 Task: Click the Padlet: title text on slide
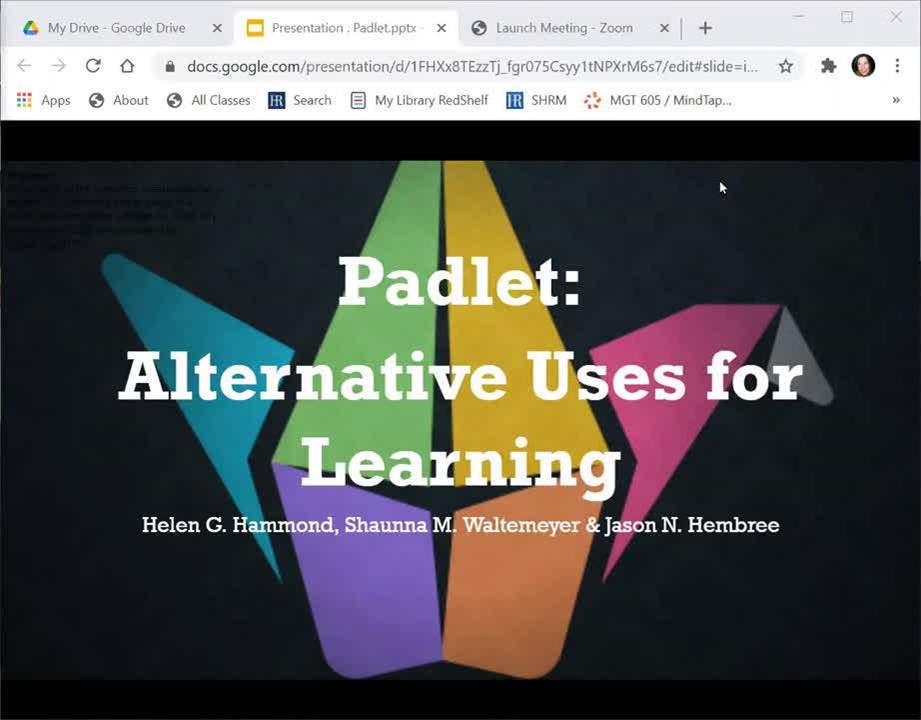pos(460,282)
